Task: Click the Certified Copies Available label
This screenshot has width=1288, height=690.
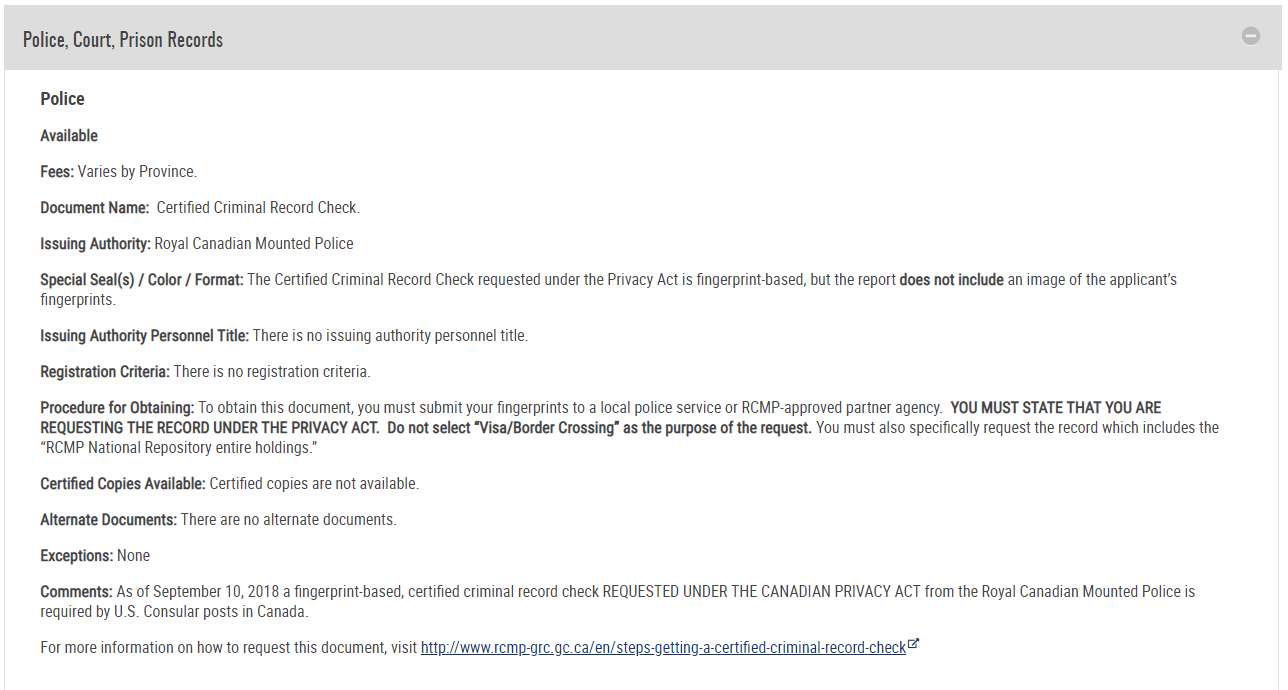Action: click(x=123, y=484)
